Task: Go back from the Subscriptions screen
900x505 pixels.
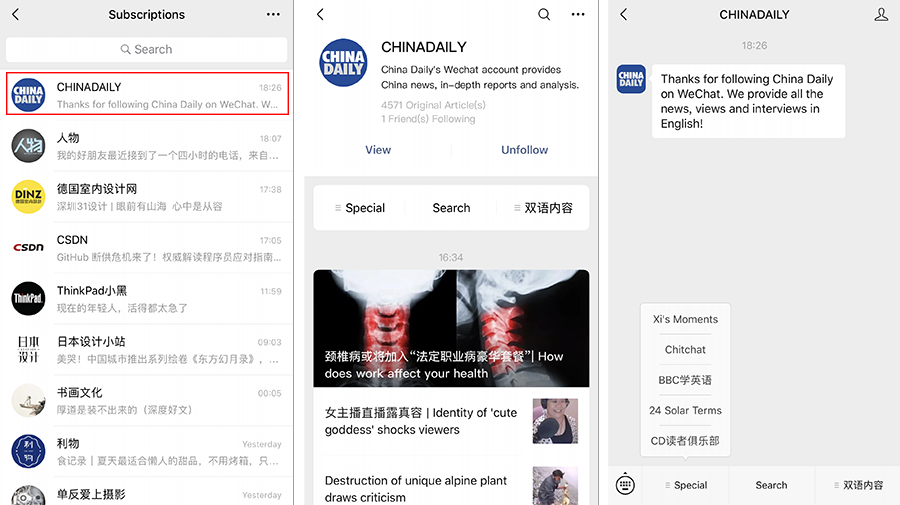Action: click(x=15, y=14)
